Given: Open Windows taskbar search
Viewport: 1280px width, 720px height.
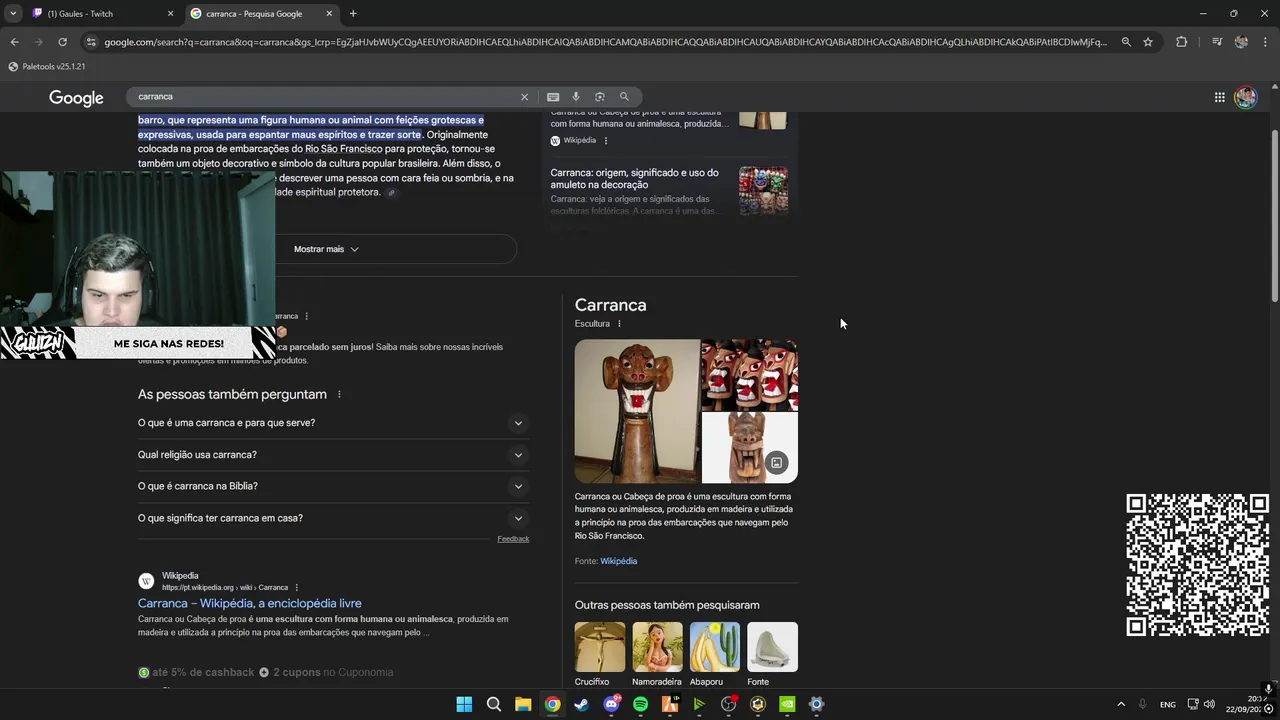Looking at the screenshot, I should [x=494, y=704].
